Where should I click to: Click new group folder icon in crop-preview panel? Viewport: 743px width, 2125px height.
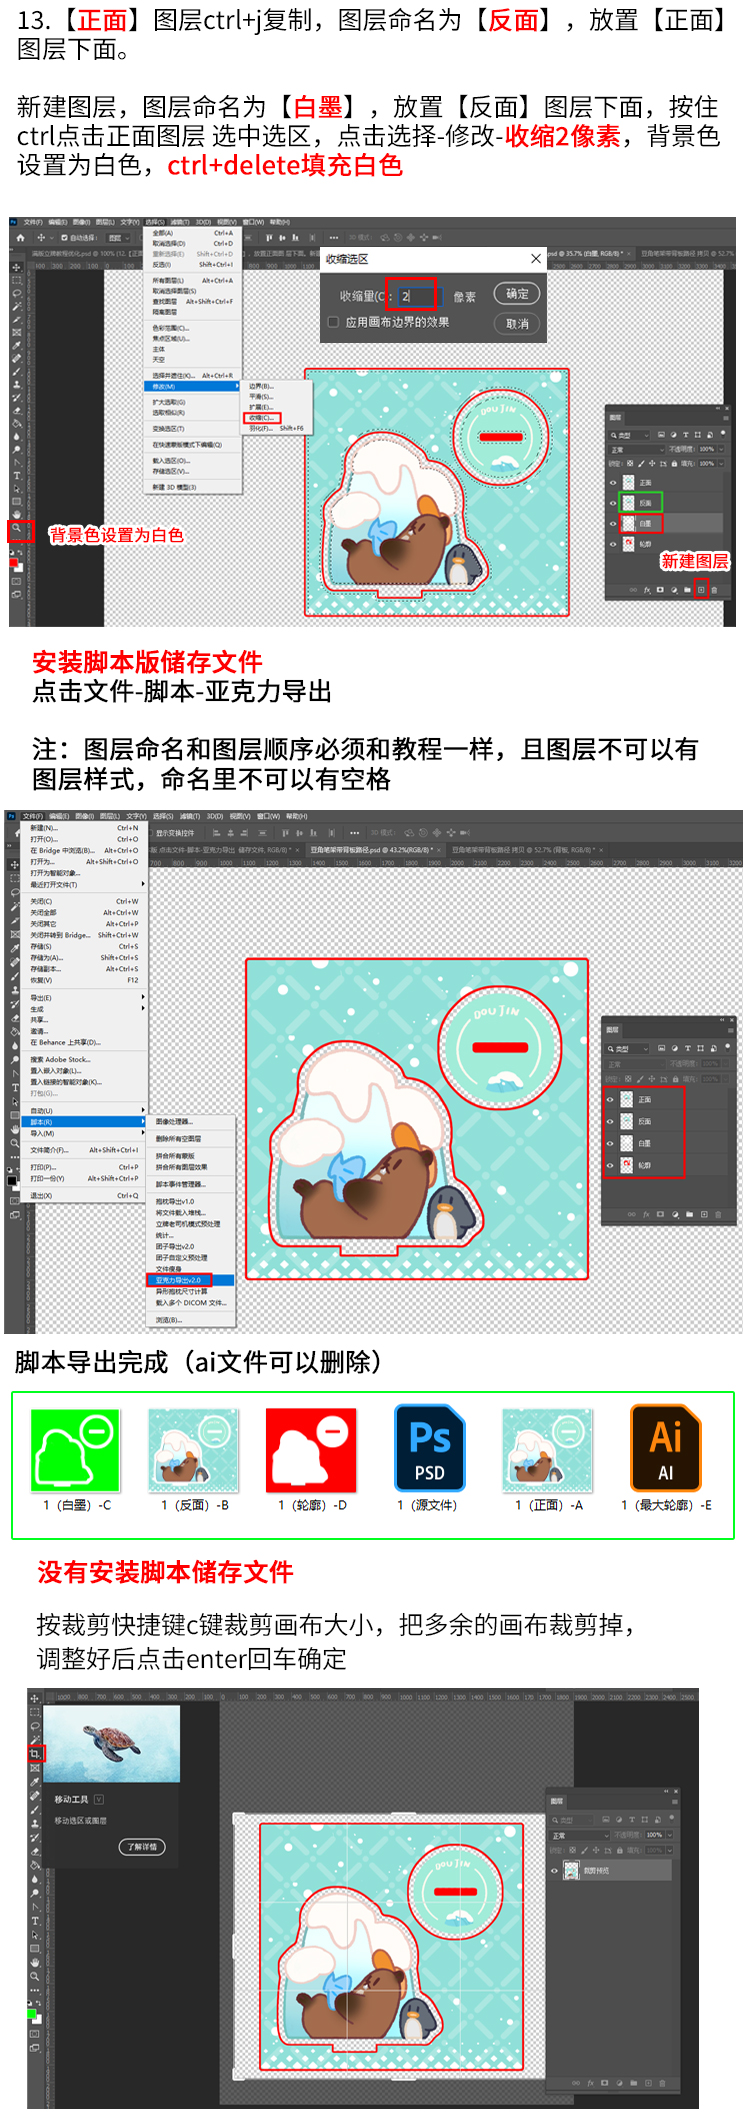634,2083
